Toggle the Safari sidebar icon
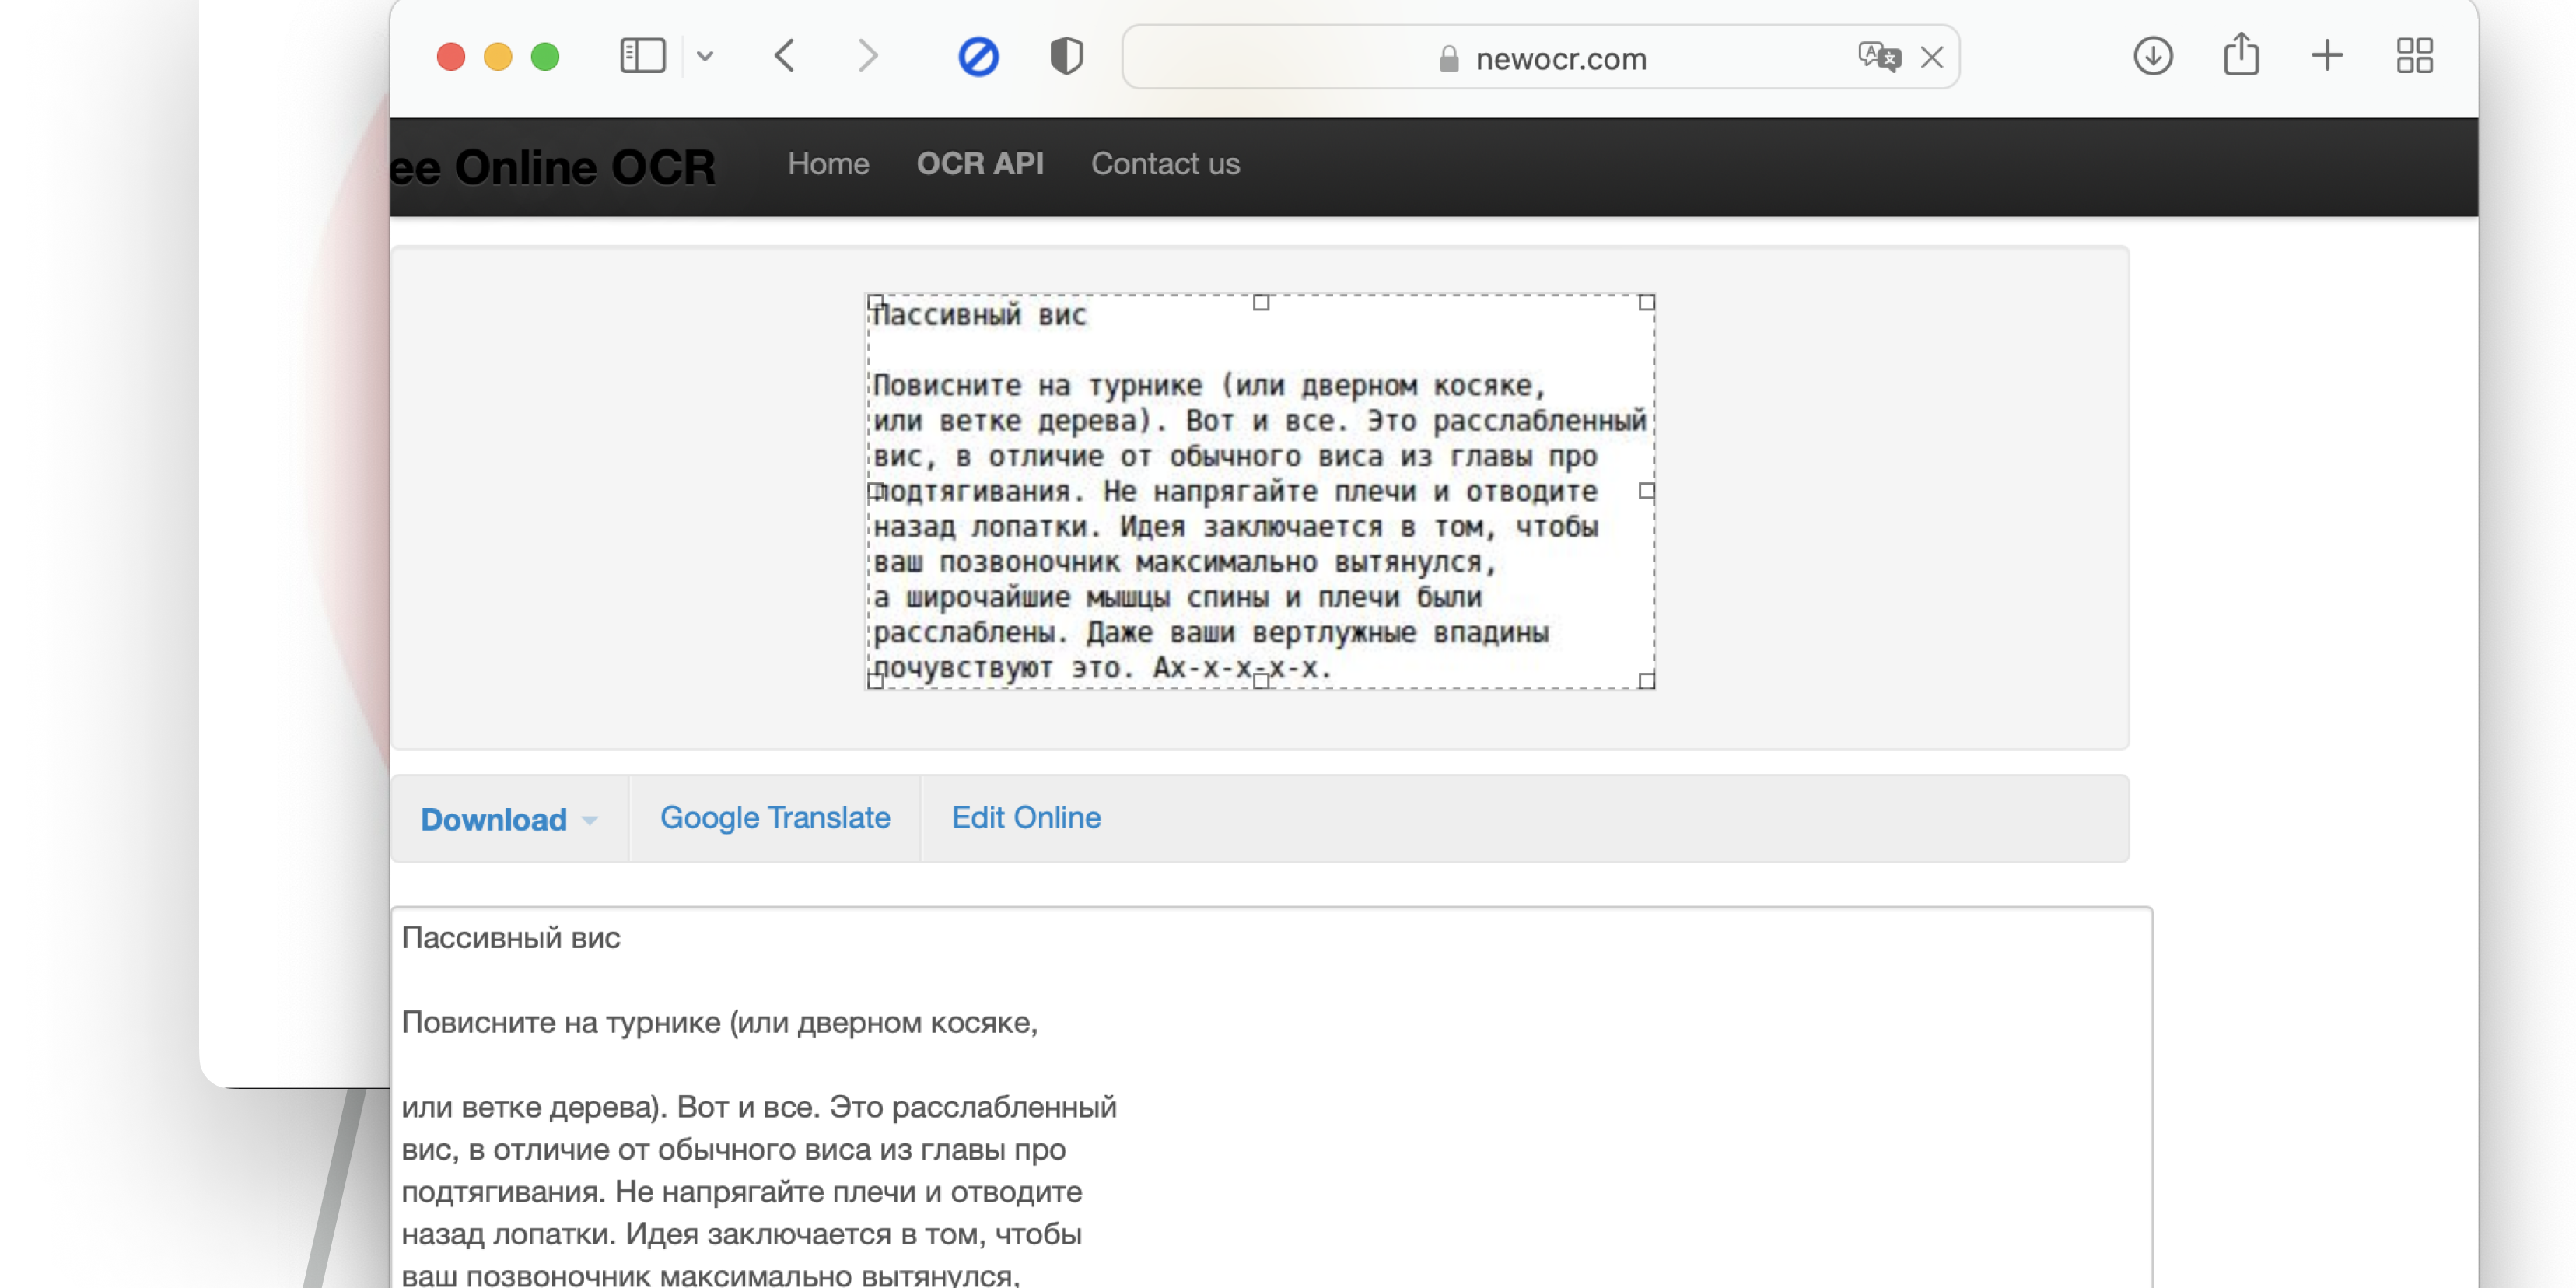The image size is (2576, 1288). [642, 56]
